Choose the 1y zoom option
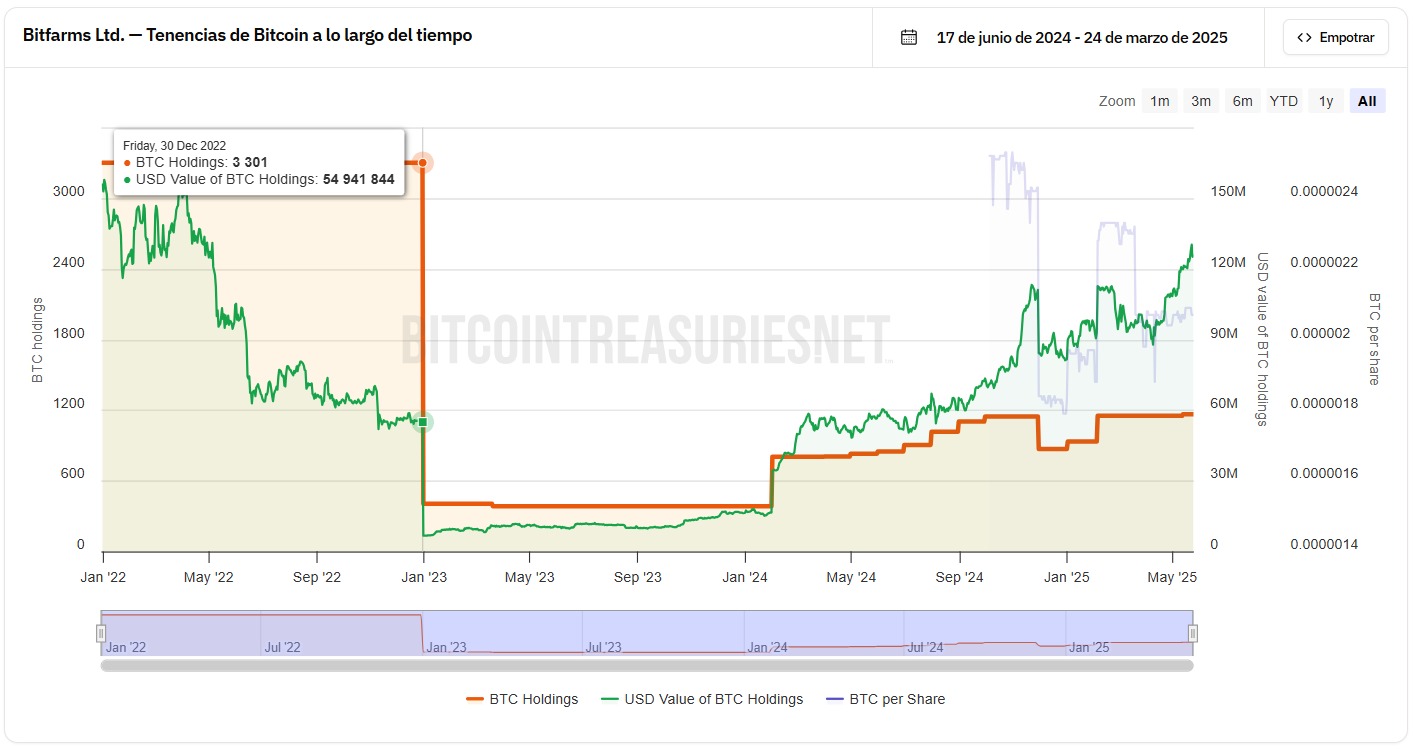 coord(1326,101)
